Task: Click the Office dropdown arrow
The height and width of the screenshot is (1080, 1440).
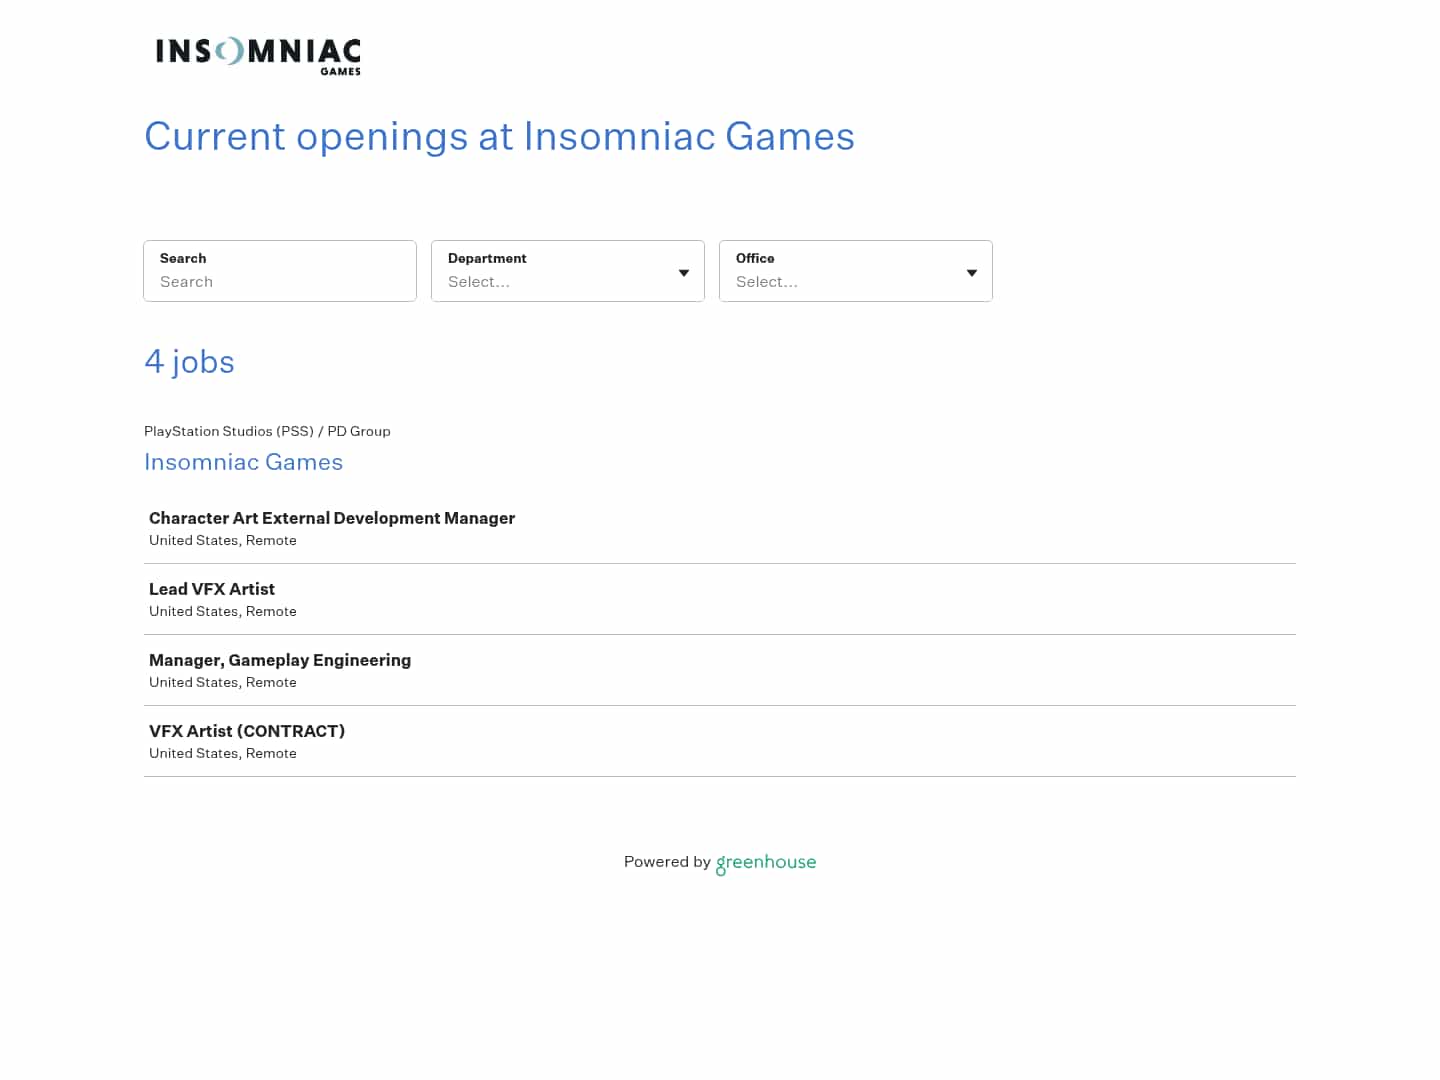Action: pyautogui.click(x=972, y=273)
